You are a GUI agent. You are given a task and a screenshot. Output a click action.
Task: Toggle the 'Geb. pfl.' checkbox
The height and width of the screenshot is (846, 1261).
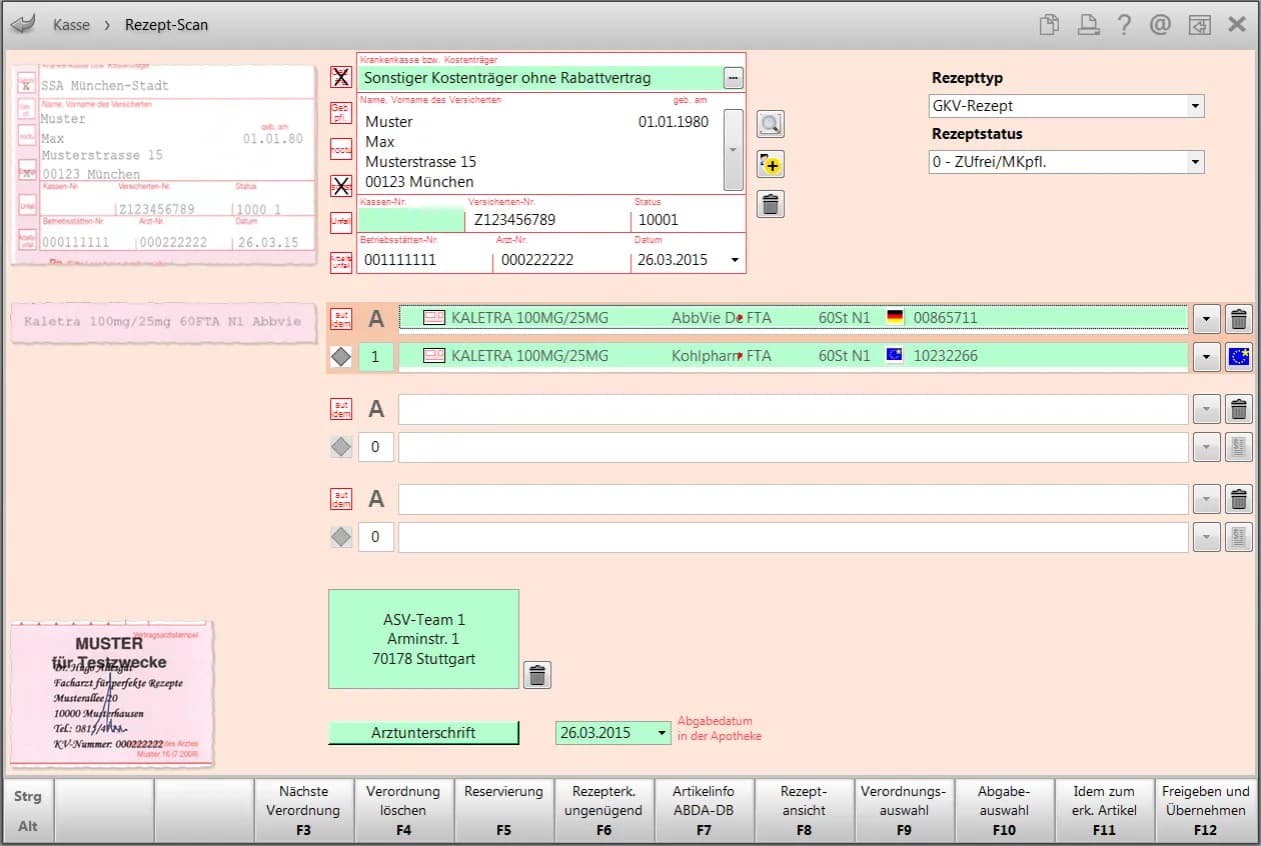341,112
